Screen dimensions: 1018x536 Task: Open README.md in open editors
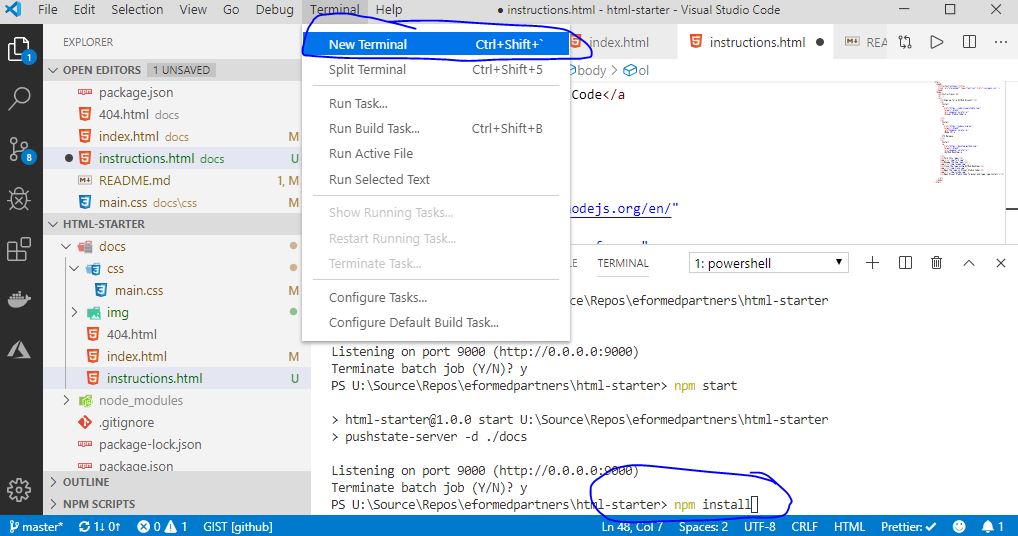[134, 180]
